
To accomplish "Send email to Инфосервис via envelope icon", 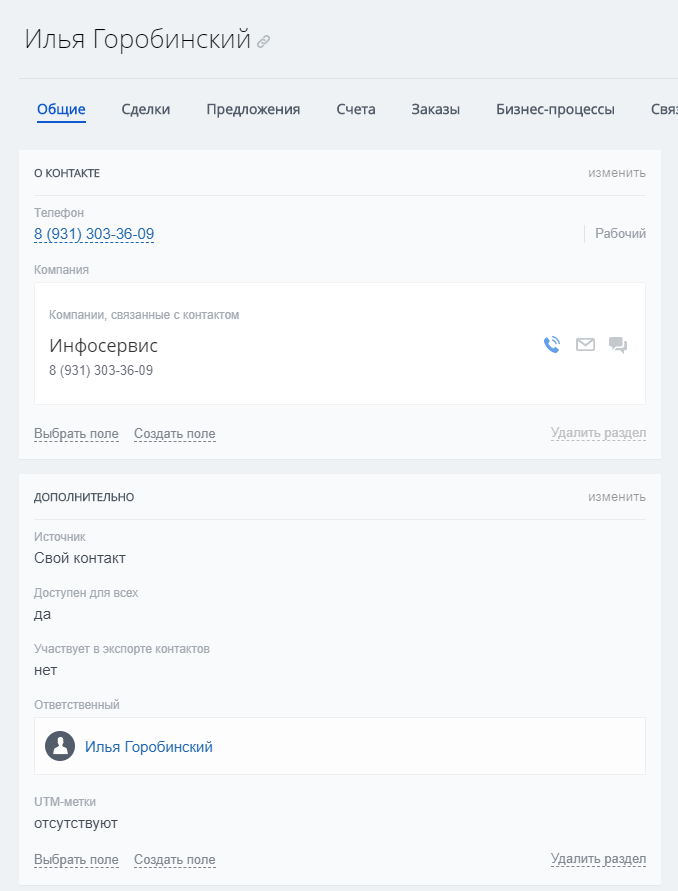I will coord(585,345).
